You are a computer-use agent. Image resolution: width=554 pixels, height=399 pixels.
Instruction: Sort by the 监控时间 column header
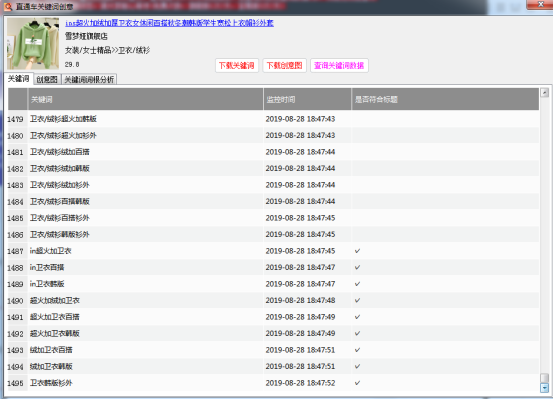[307, 99]
